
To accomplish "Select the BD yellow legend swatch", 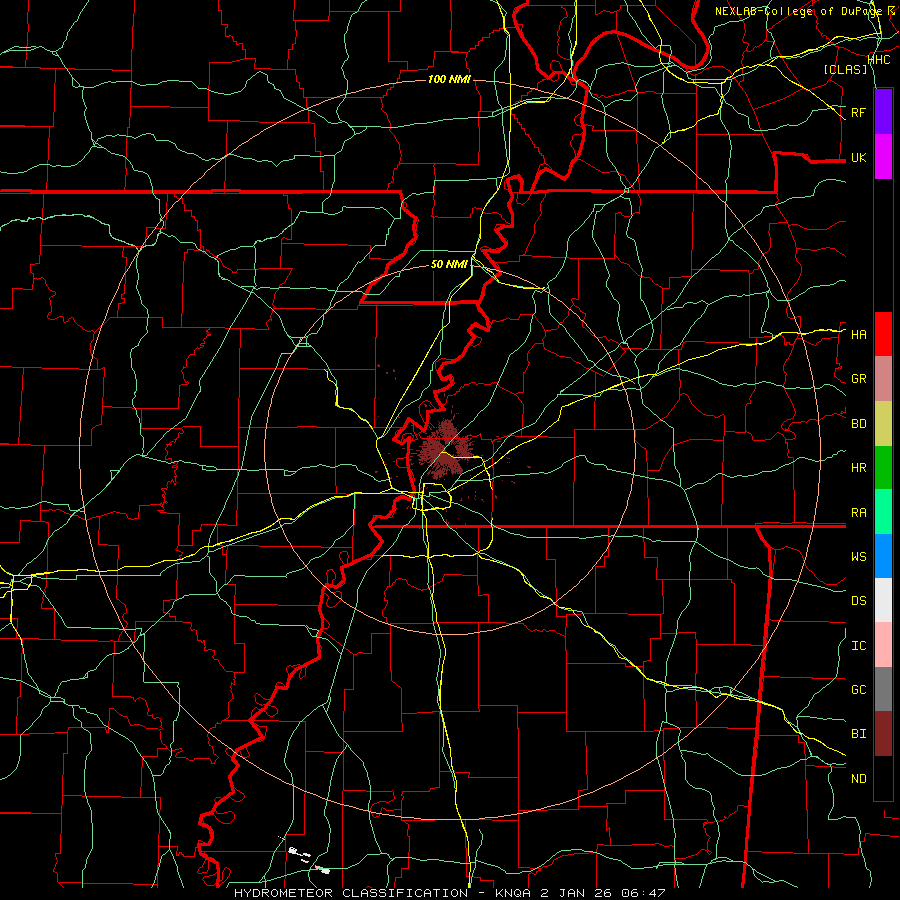I will pyautogui.click(x=883, y=424).
